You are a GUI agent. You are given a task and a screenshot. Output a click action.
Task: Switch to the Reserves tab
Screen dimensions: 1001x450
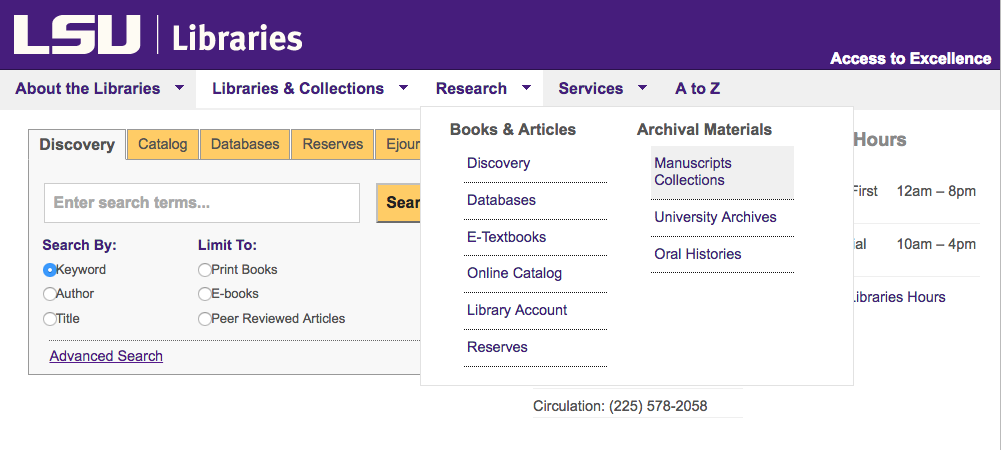pos(333,144)
